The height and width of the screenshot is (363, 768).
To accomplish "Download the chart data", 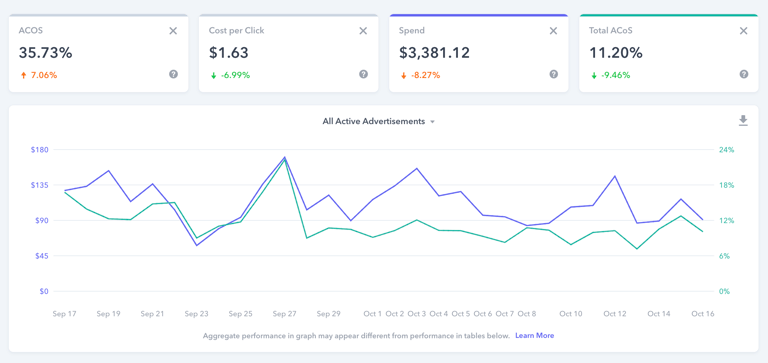I will tap(743, 121).
